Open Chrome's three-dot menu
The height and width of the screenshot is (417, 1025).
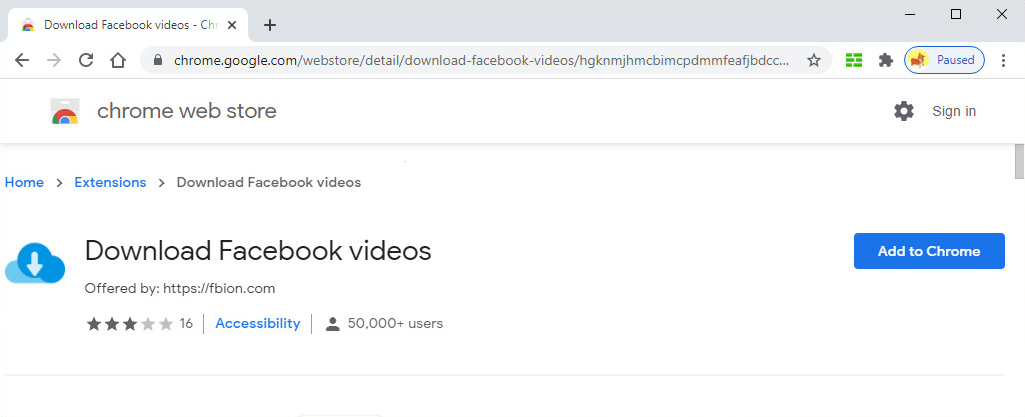pyautogui.click(x=1003, y=60)
